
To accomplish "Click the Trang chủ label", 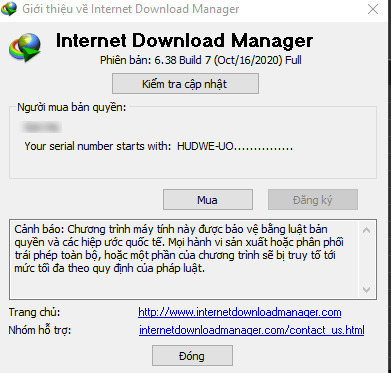I will click(x=34, y=312).
